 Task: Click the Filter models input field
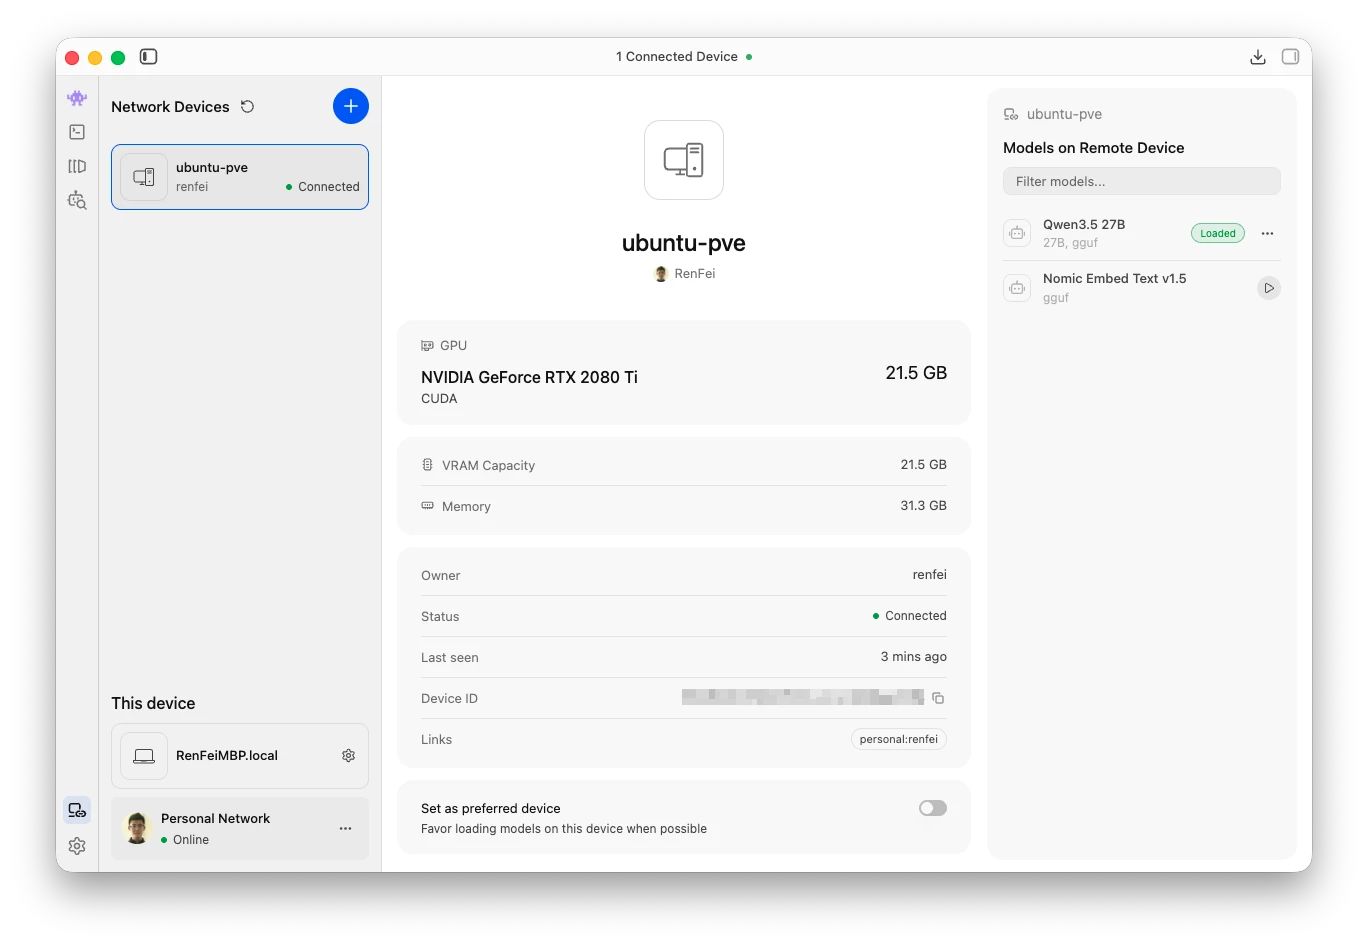click(x=1141, y=181)
